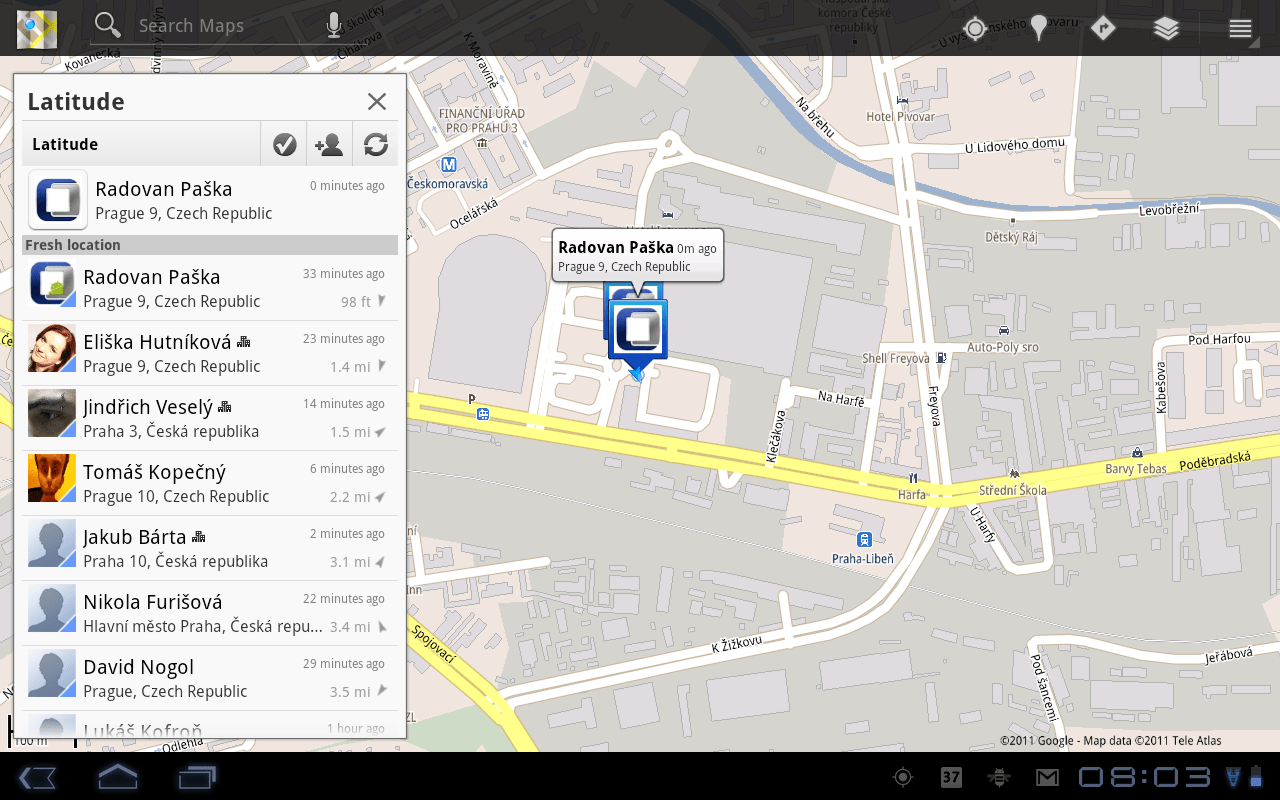Open the overflow menu icon
This screenshot has height=800, width=1280.
1240,29
